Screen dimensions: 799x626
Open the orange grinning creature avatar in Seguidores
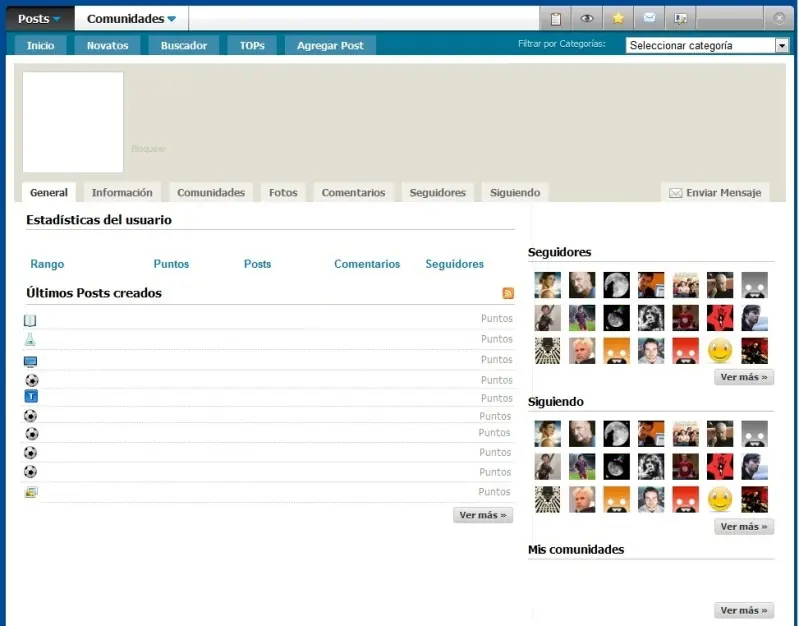click(x=617, y=351)
